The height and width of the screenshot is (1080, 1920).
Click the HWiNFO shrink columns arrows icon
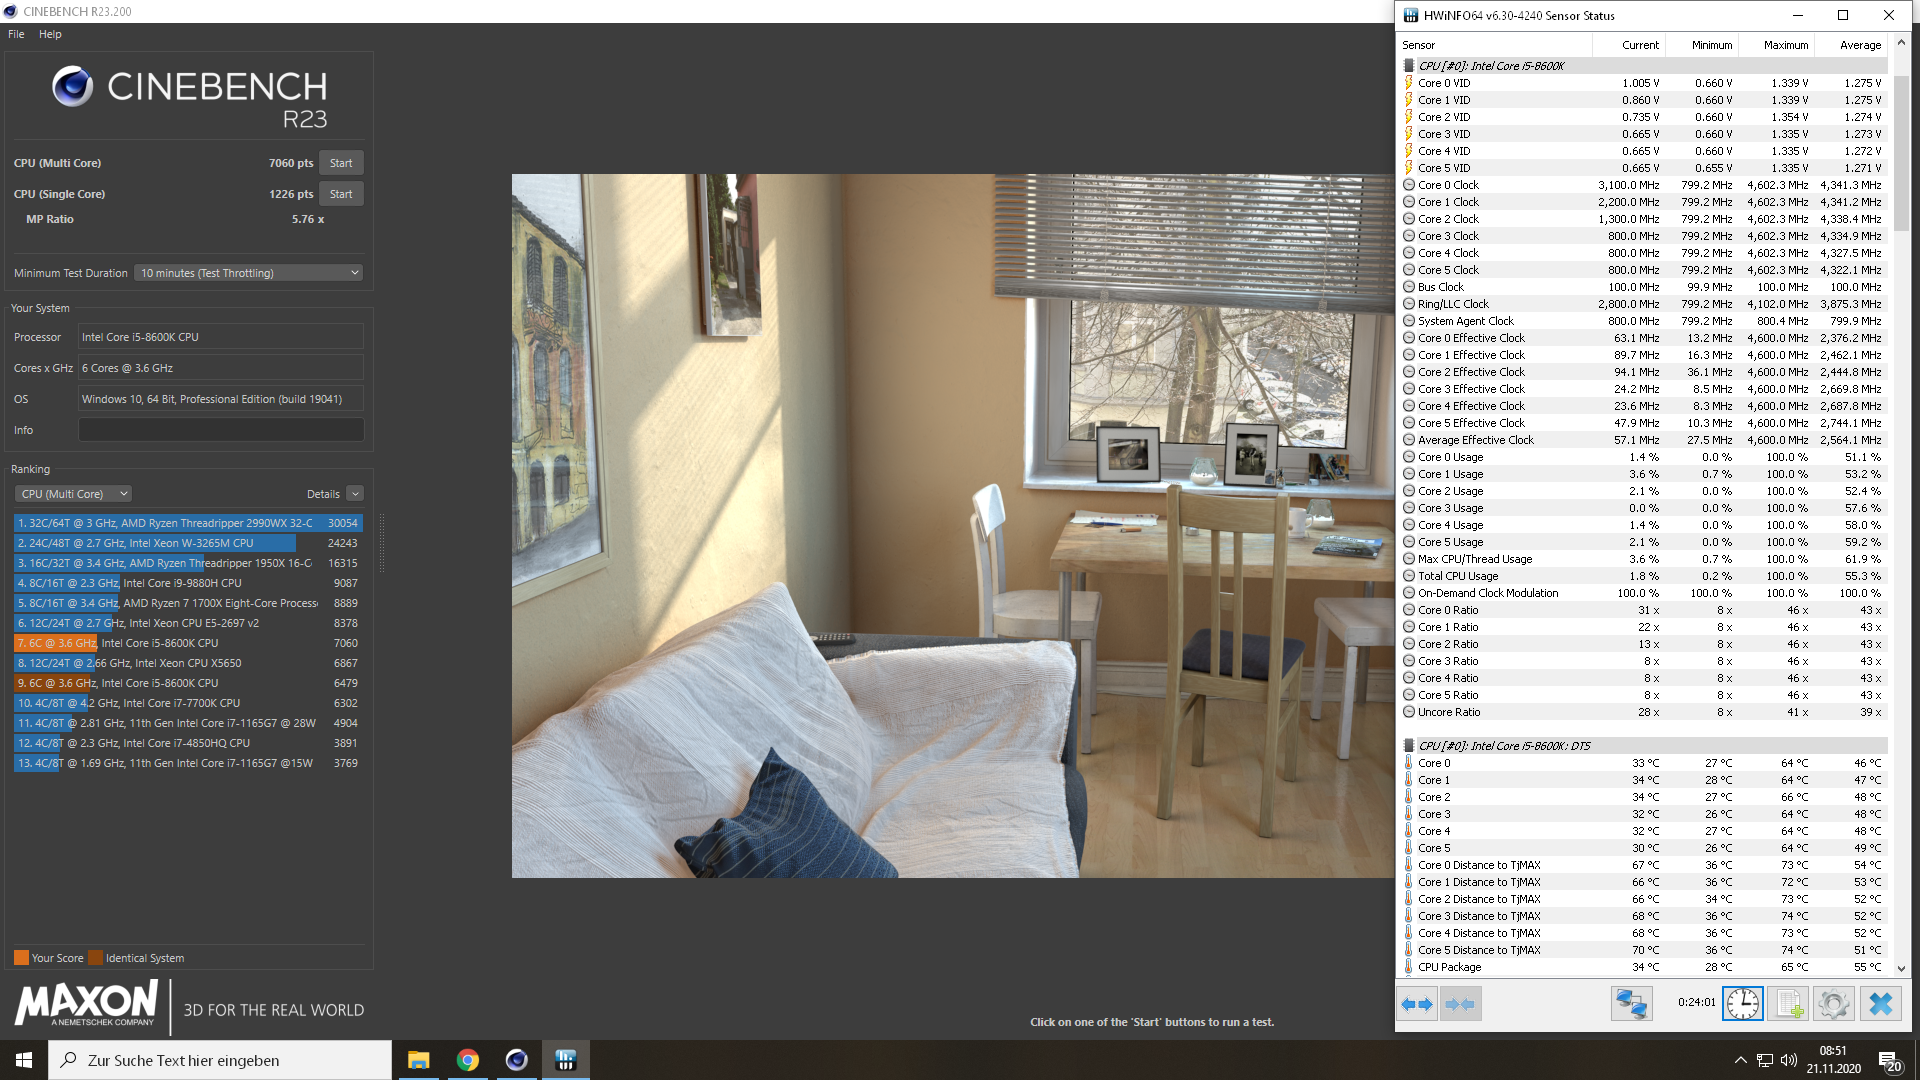click(x=1460, y=1004)
